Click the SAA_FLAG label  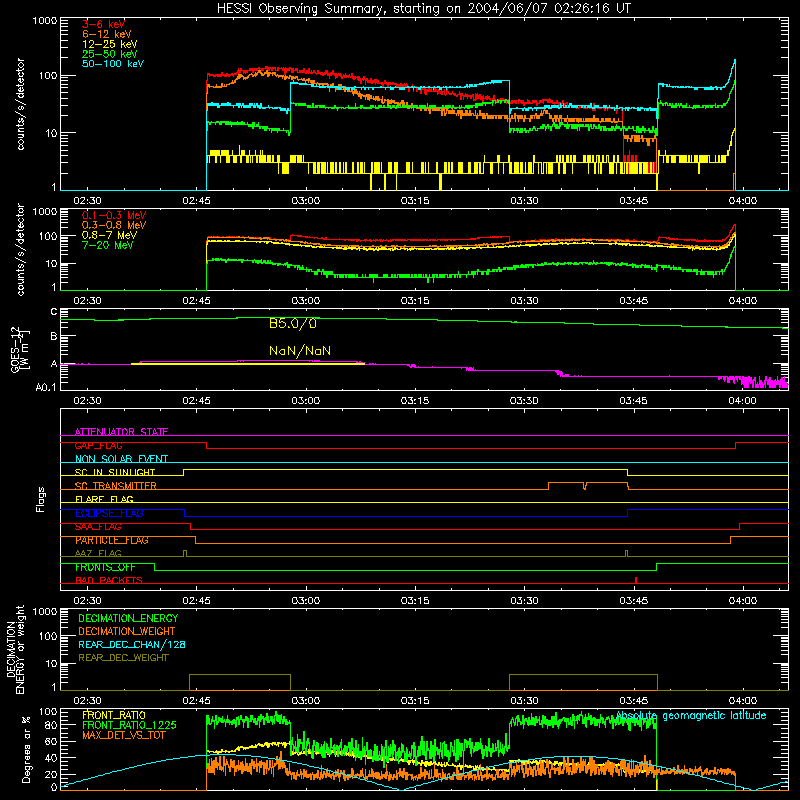(x=98, y=527)
